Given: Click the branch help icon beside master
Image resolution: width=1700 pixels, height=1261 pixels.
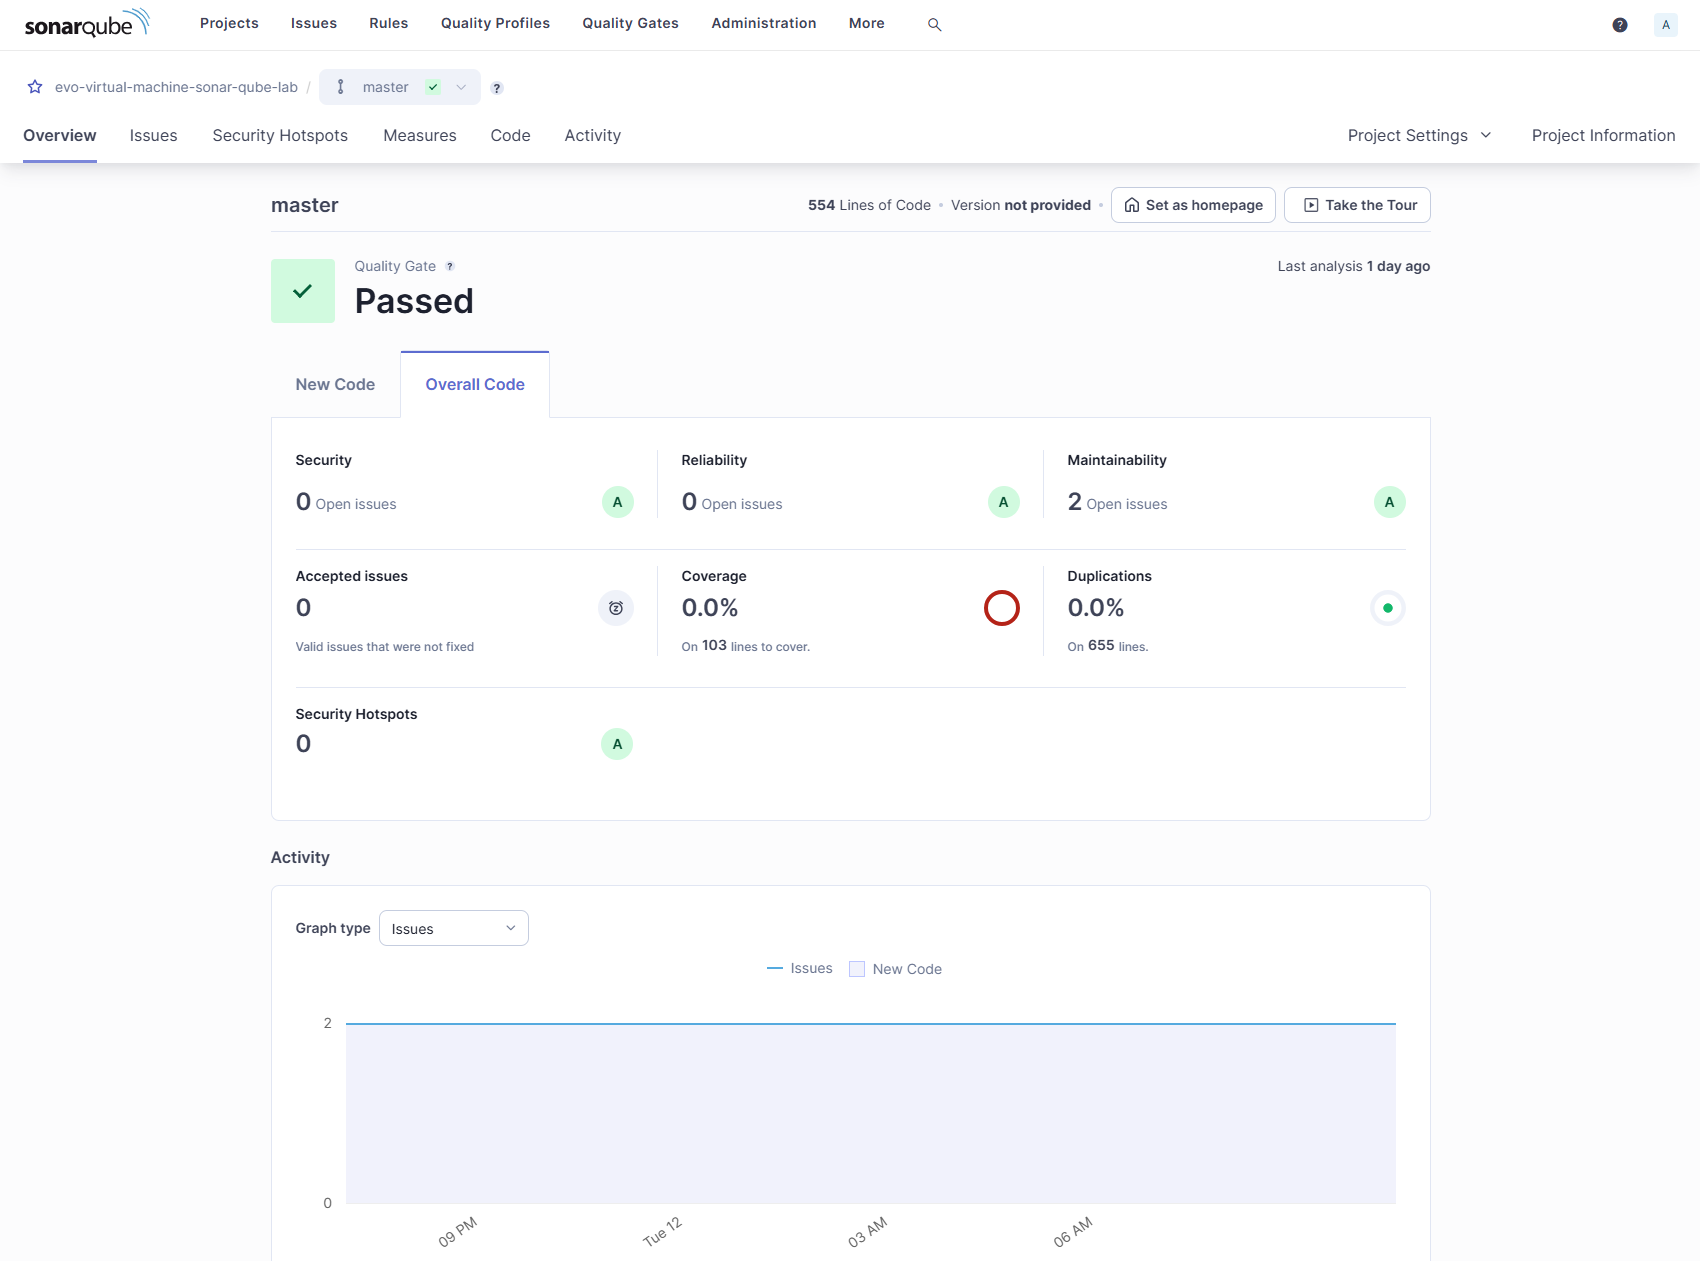Looking at the screenshot, I should pyautogui.click(x=497, y=88).
